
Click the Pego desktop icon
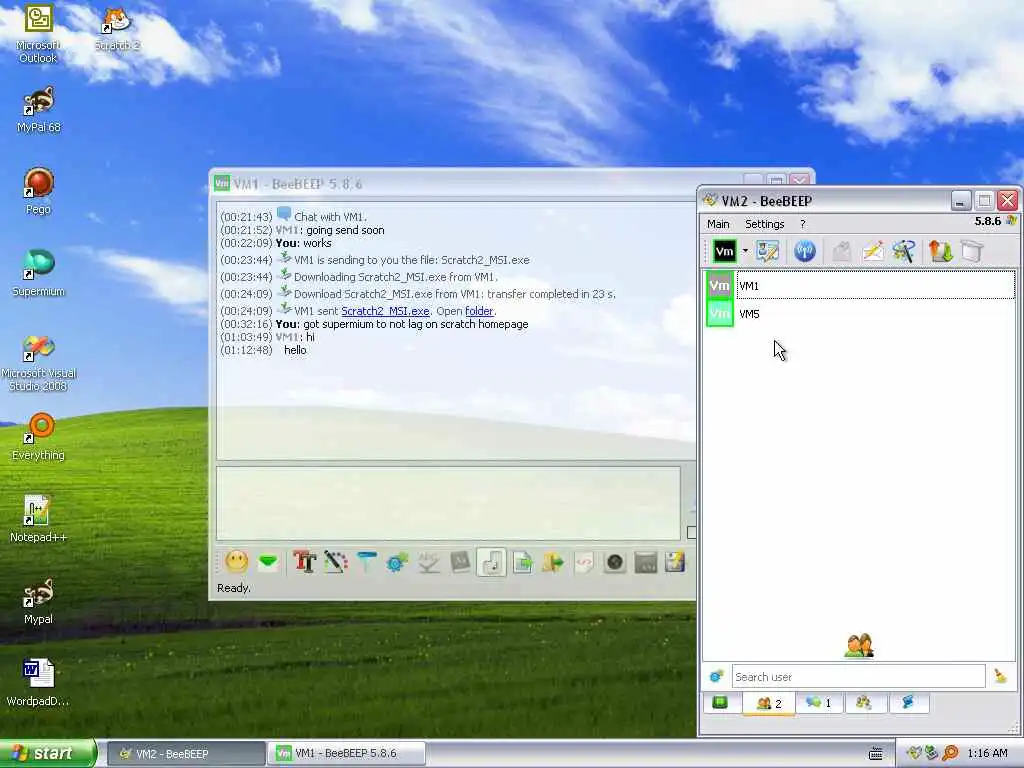click(x=38, y=191)
